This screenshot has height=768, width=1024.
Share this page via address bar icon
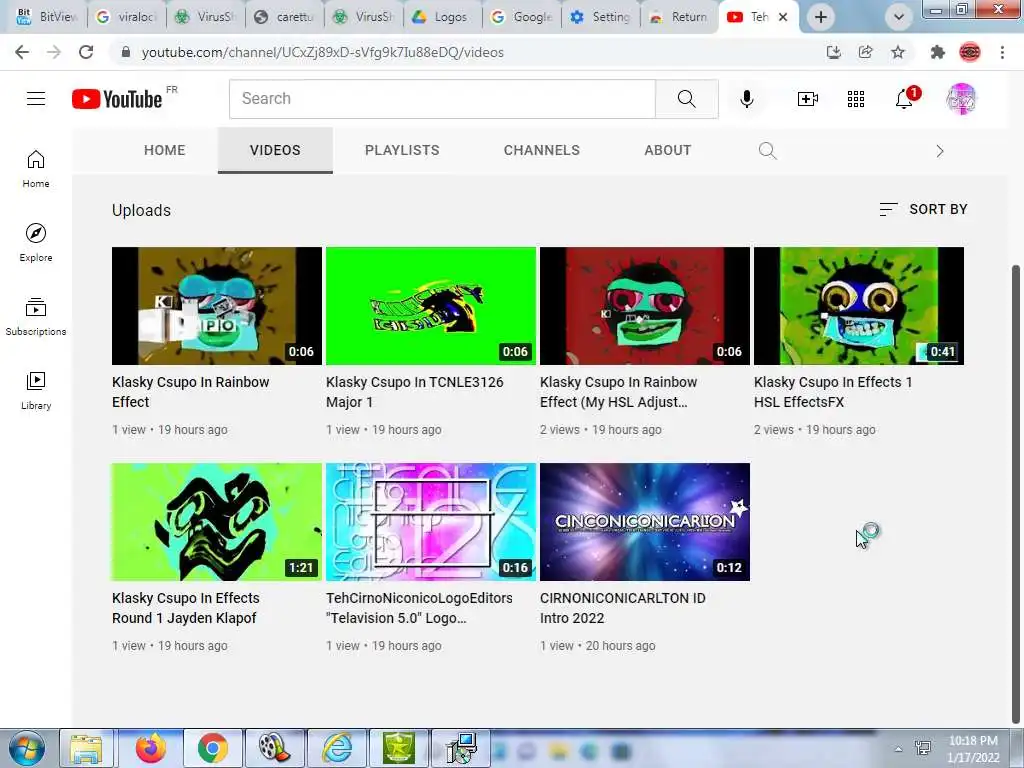(866, 52)
